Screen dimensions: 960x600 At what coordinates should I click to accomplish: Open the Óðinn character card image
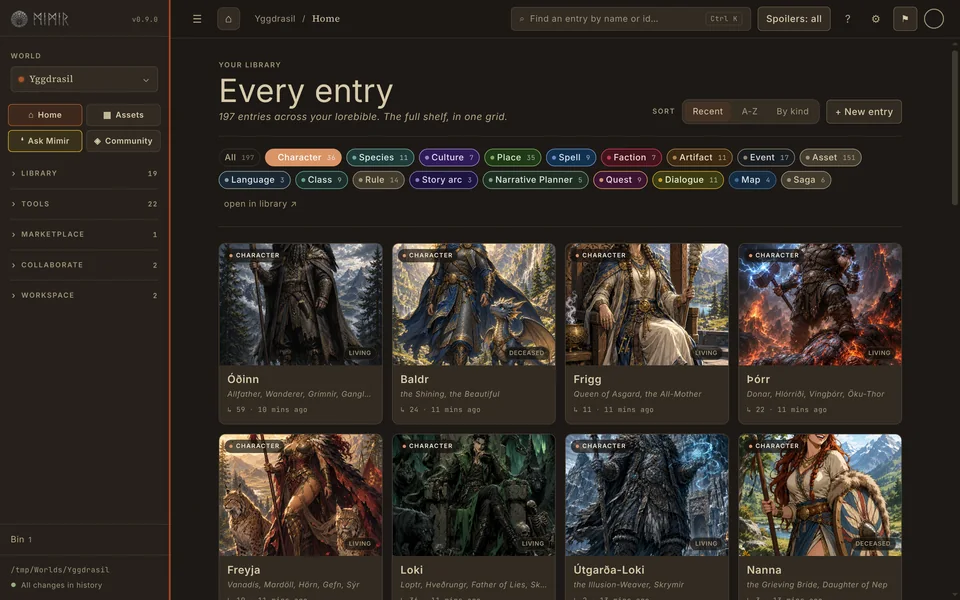[x=301, y=304]
